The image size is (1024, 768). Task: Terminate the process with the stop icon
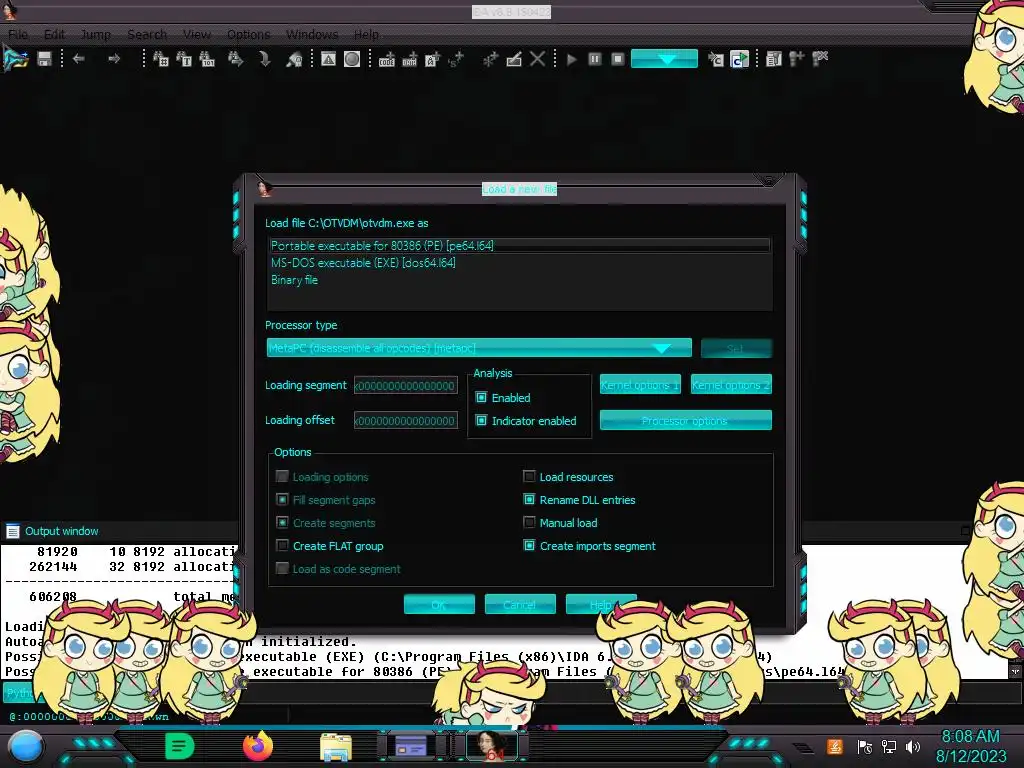tap(618, 59)
